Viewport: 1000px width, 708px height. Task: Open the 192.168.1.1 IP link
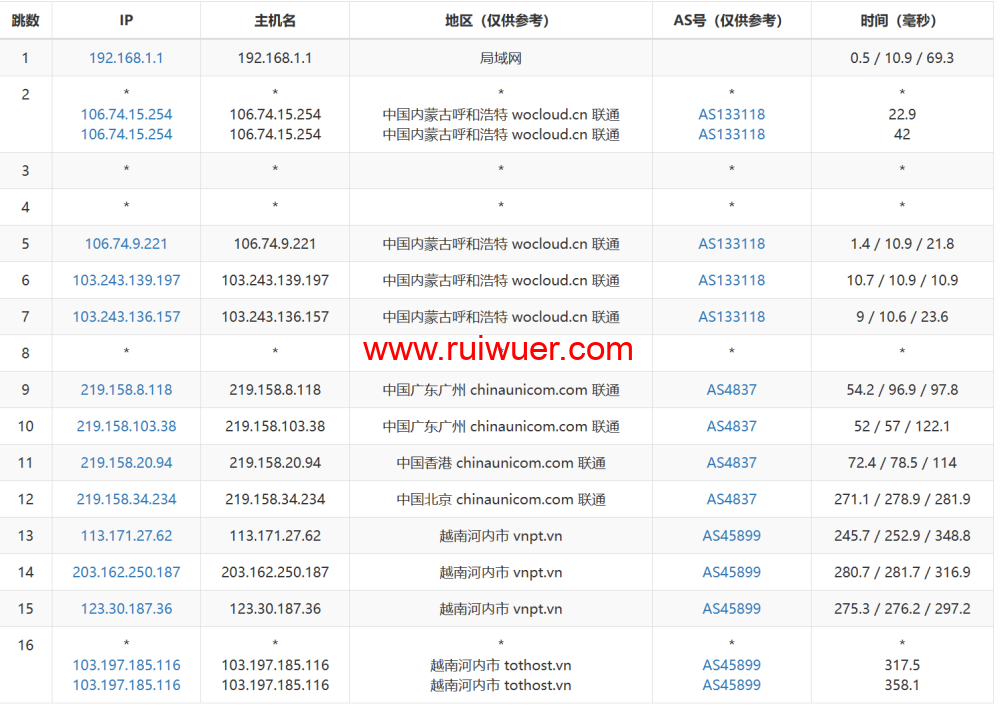pos(126,58)
